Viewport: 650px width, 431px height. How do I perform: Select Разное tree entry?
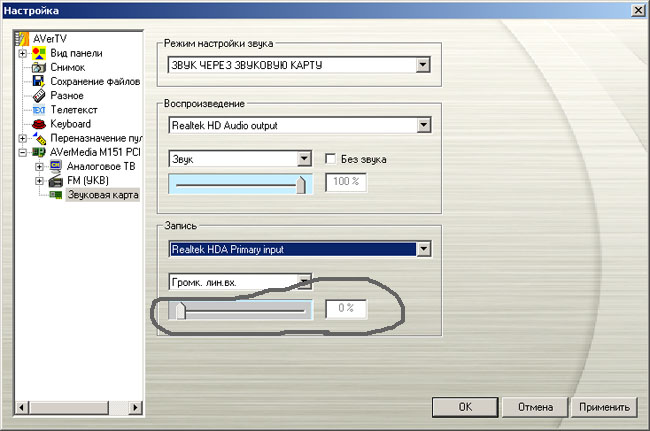coord(67,95)
